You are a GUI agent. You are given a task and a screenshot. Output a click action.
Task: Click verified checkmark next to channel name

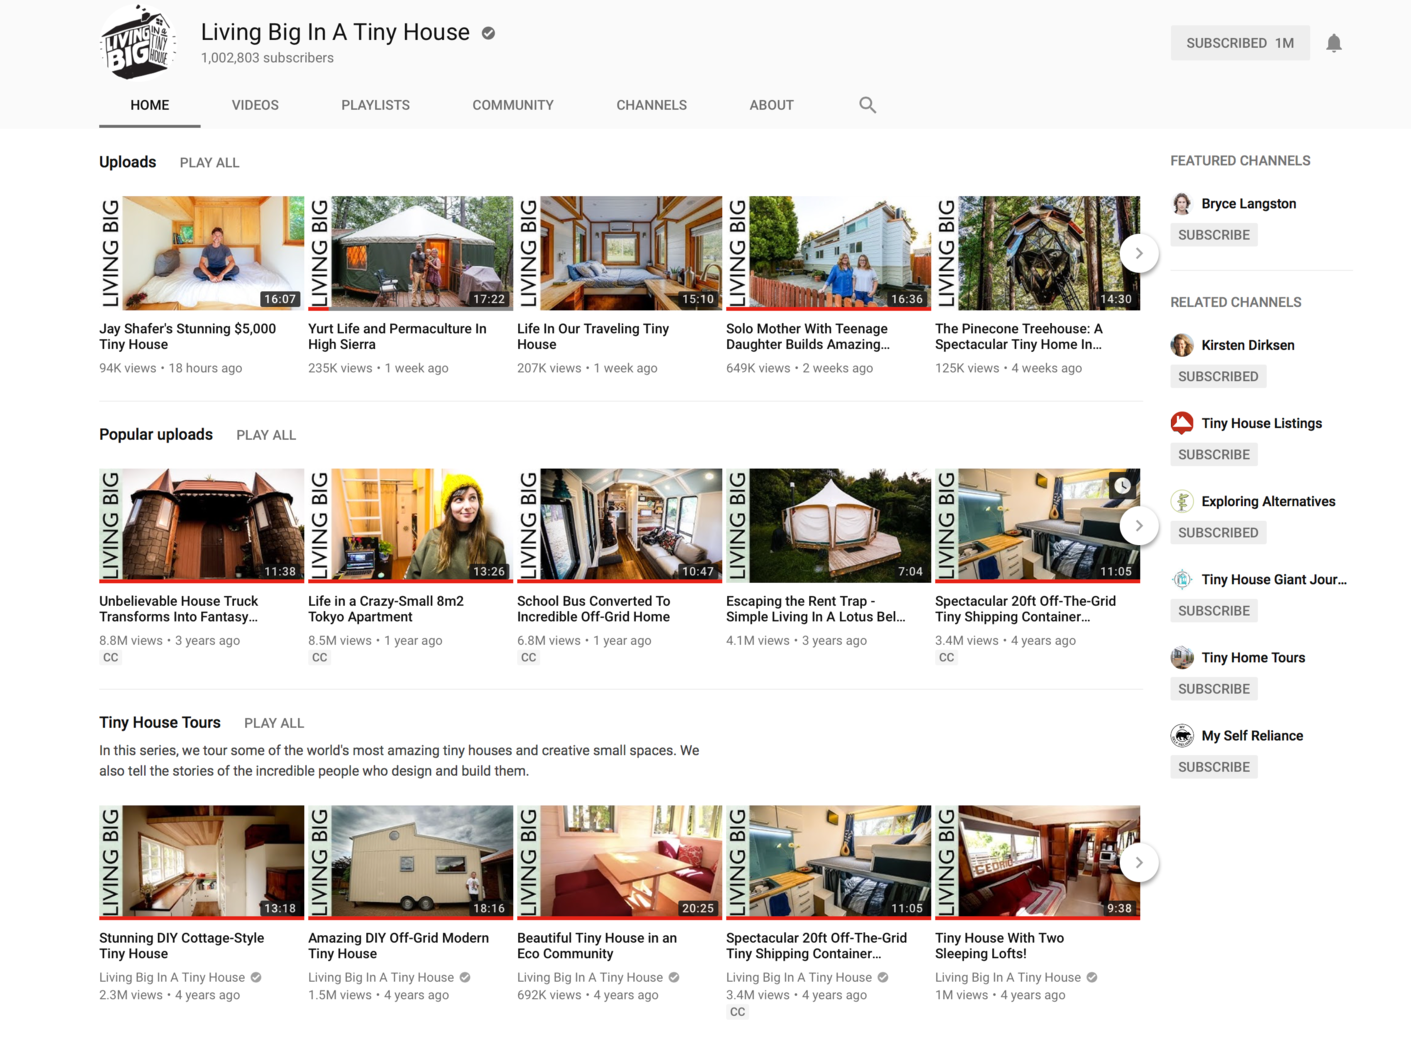pyautogui.click(x=488, y=33)
